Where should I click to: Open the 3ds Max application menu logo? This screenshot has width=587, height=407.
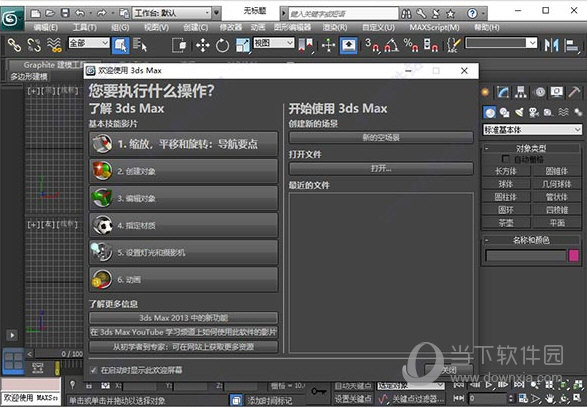[x=11, y=18]
